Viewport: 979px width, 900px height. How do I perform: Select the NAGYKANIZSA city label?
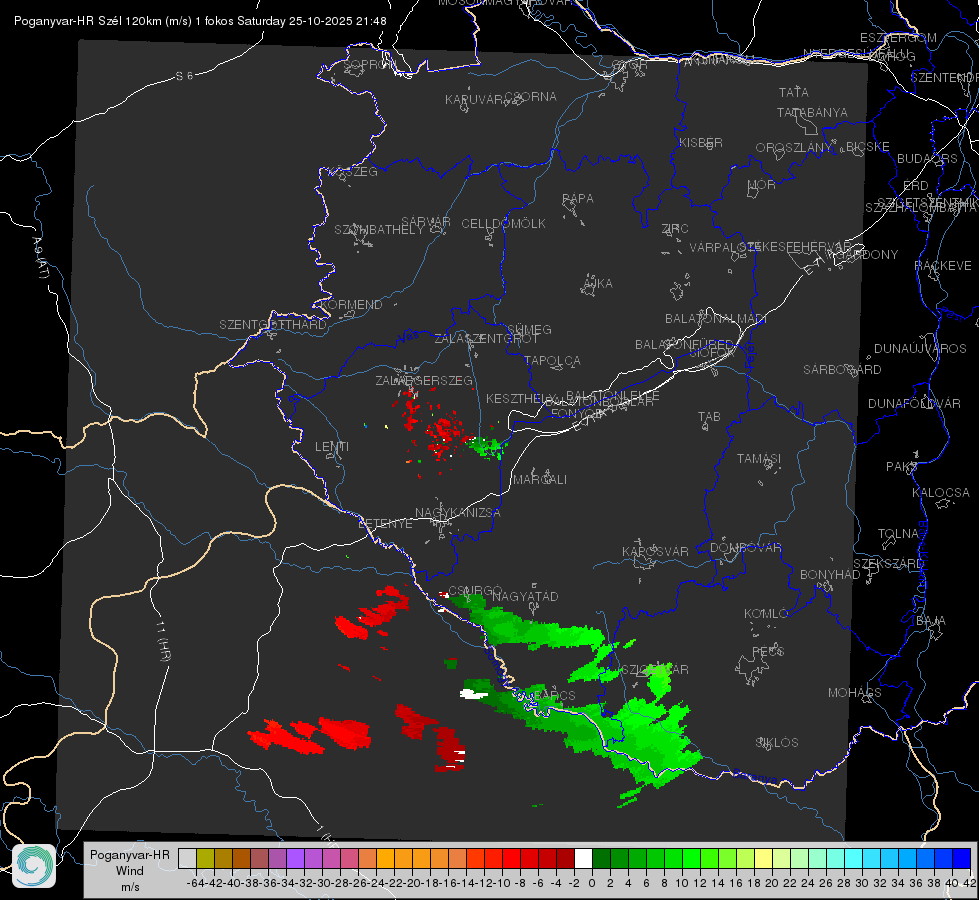click(458, 513)
